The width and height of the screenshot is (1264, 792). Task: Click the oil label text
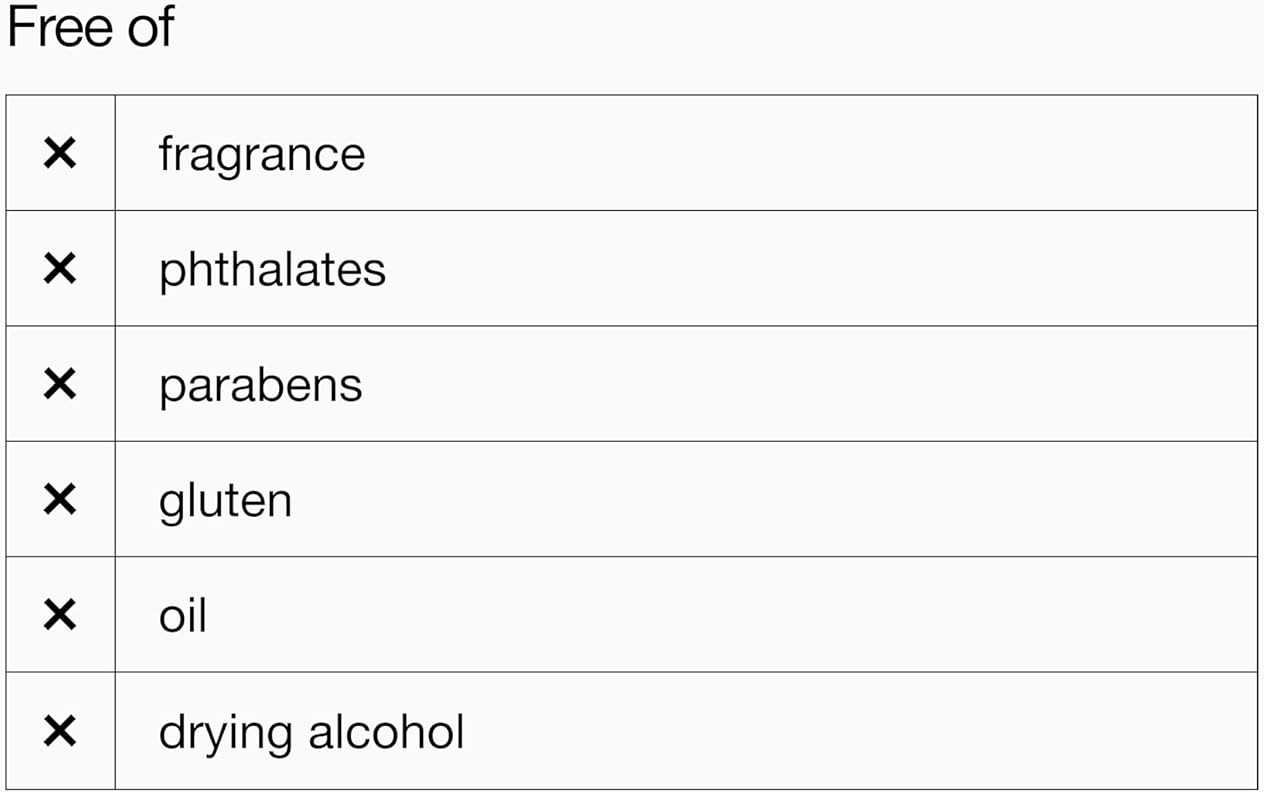183,615
